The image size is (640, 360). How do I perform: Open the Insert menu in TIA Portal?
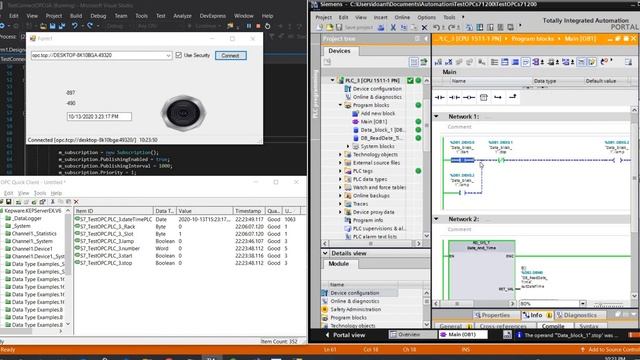tap(380, 18)
